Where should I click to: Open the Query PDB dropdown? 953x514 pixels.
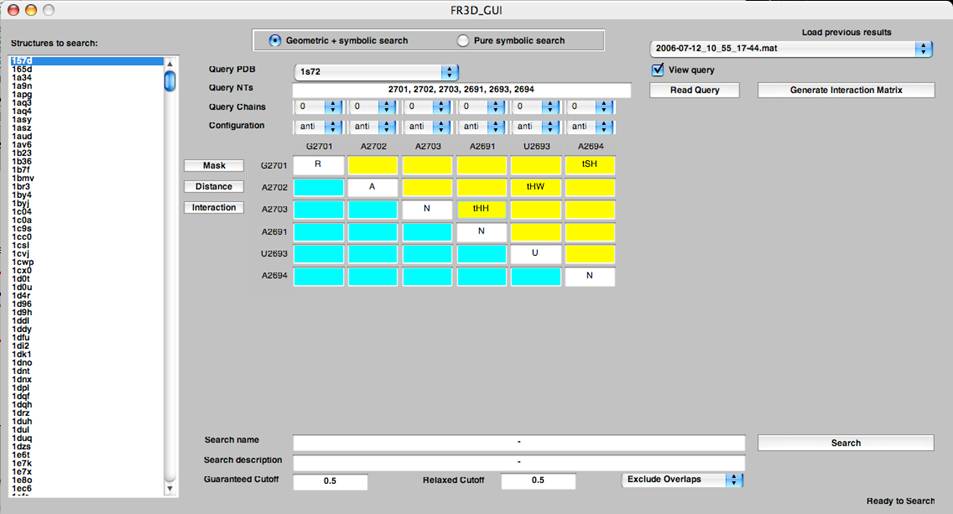tap(375, 72)
